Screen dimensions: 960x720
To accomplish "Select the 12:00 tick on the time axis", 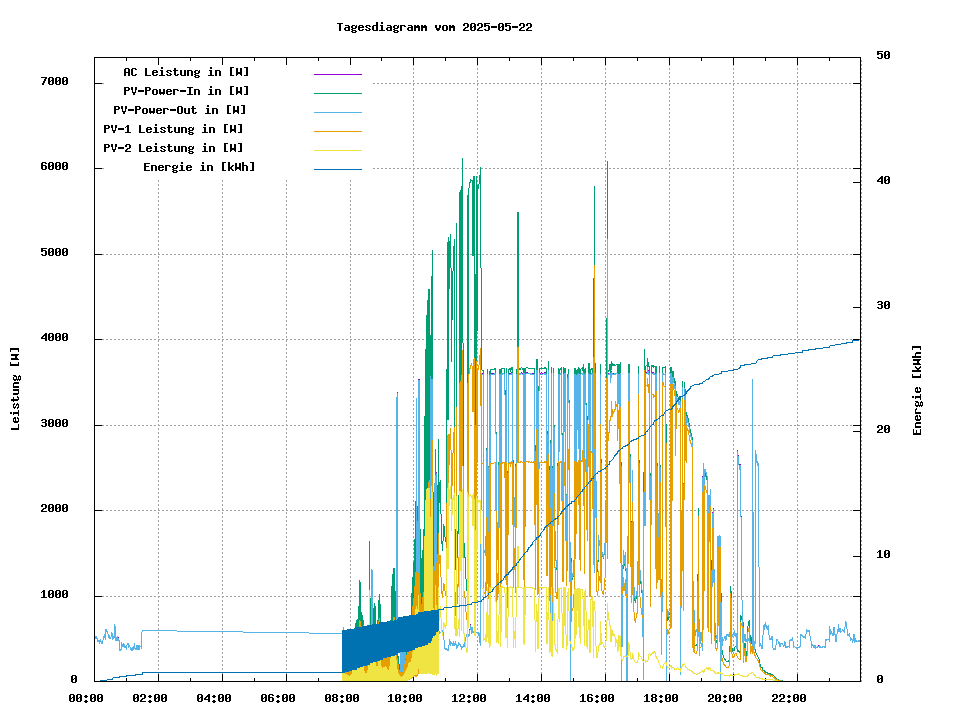I will coord(470,698).
